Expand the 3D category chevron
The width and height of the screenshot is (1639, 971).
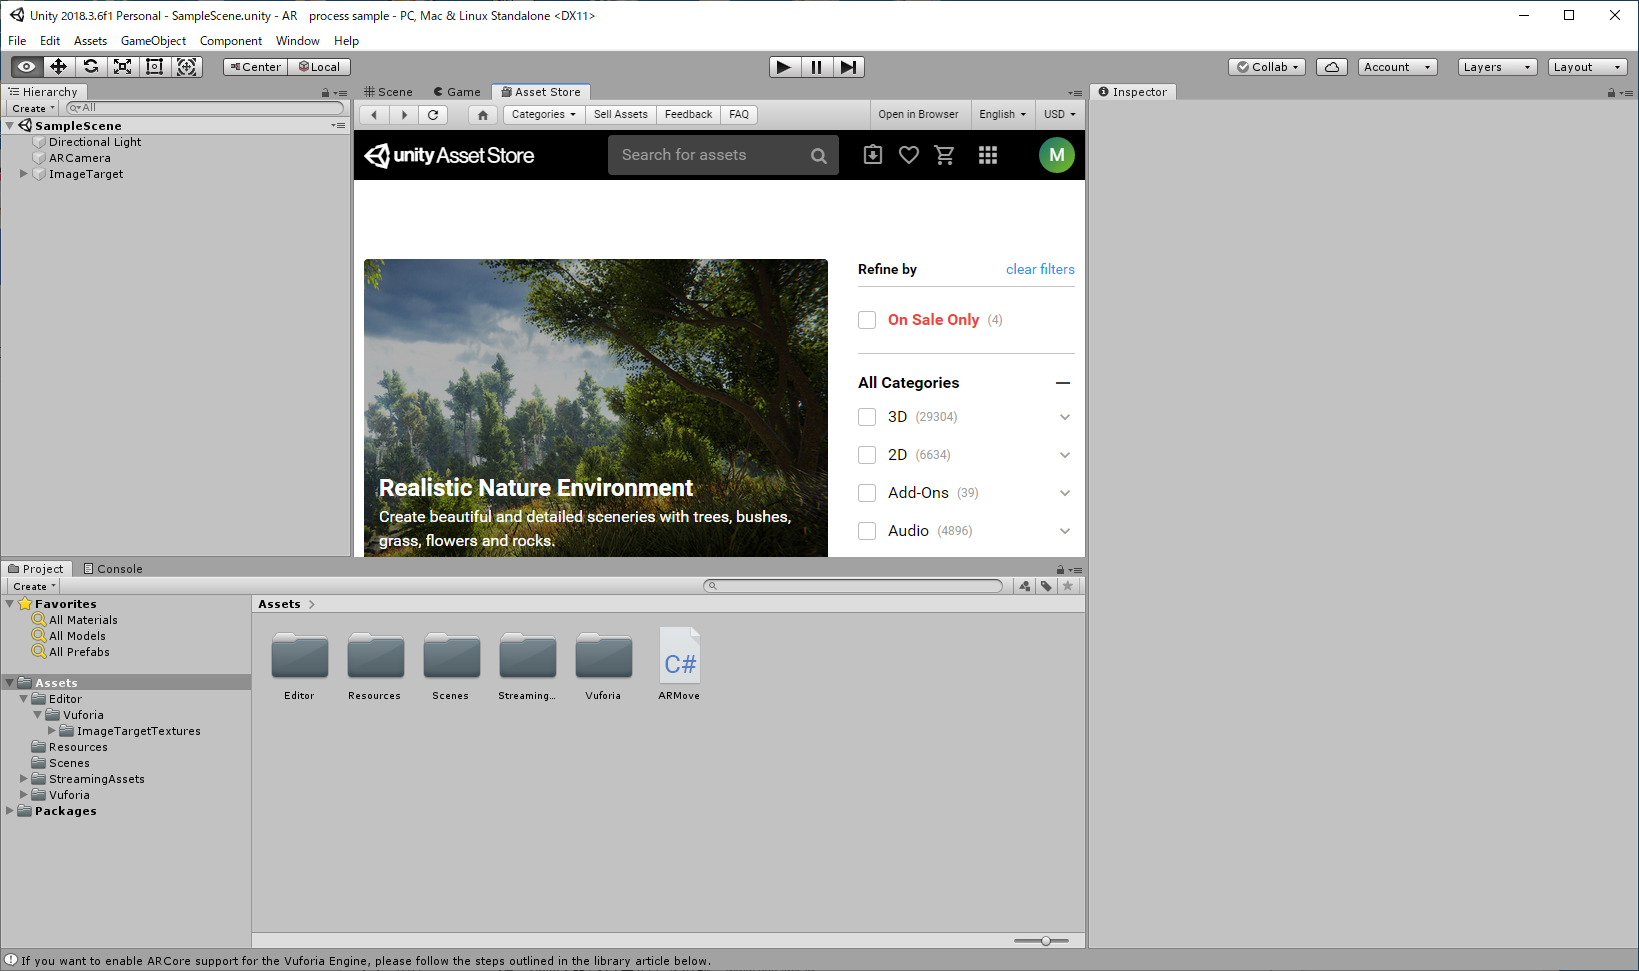(1065, 417)
